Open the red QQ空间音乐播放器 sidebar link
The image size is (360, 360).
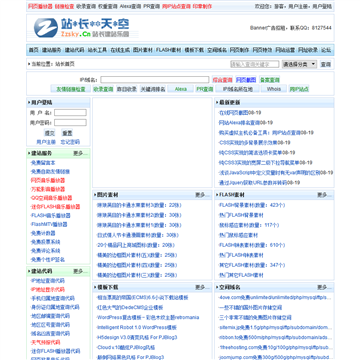pyautogui.click(x=51, y=198)
